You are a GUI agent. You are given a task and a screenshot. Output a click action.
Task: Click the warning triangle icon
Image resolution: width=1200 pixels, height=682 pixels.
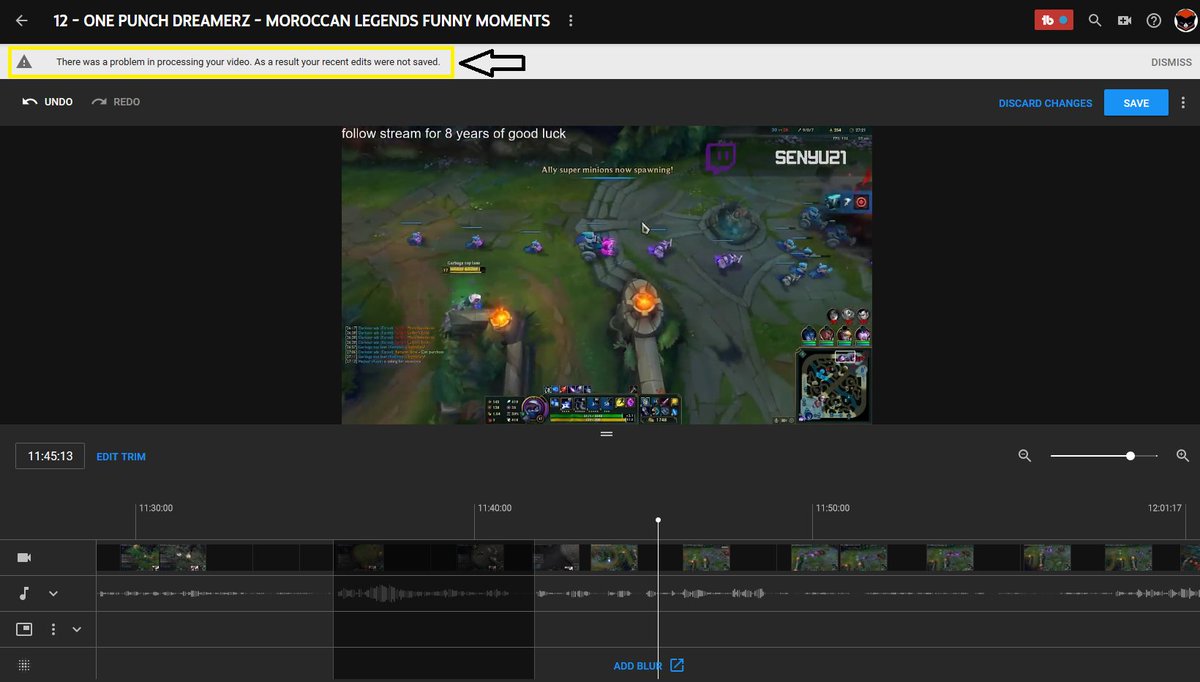24,62
